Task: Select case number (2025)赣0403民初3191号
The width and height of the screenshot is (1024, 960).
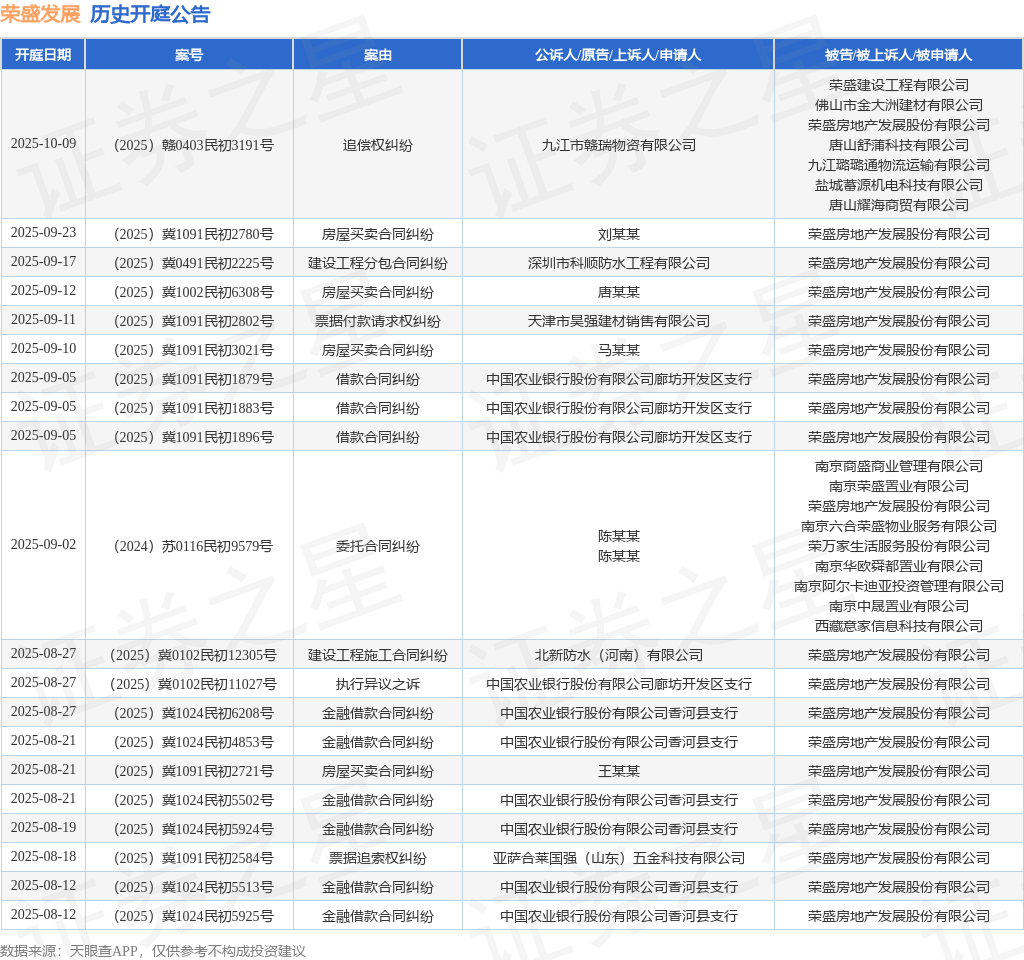Action: point(192,145)
